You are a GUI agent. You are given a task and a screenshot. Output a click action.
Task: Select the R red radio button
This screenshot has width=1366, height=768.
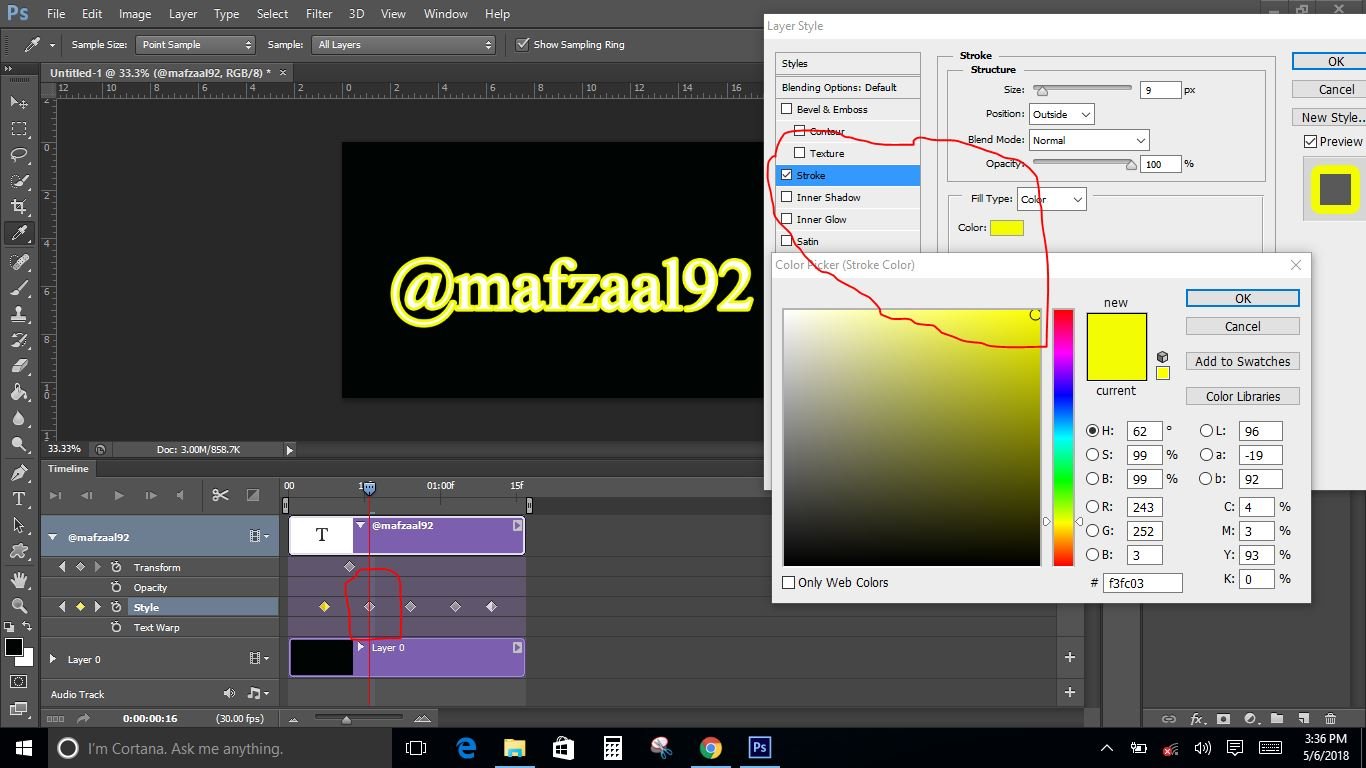click(1093, 506)
